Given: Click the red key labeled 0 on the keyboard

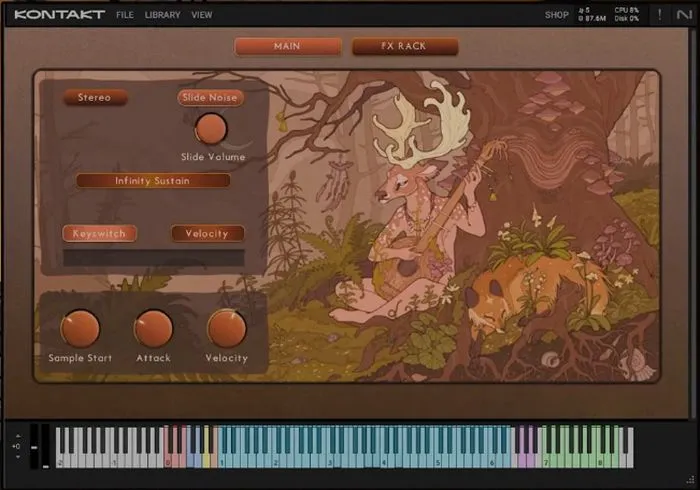Looking at the screenshot, I should (168, 461).
